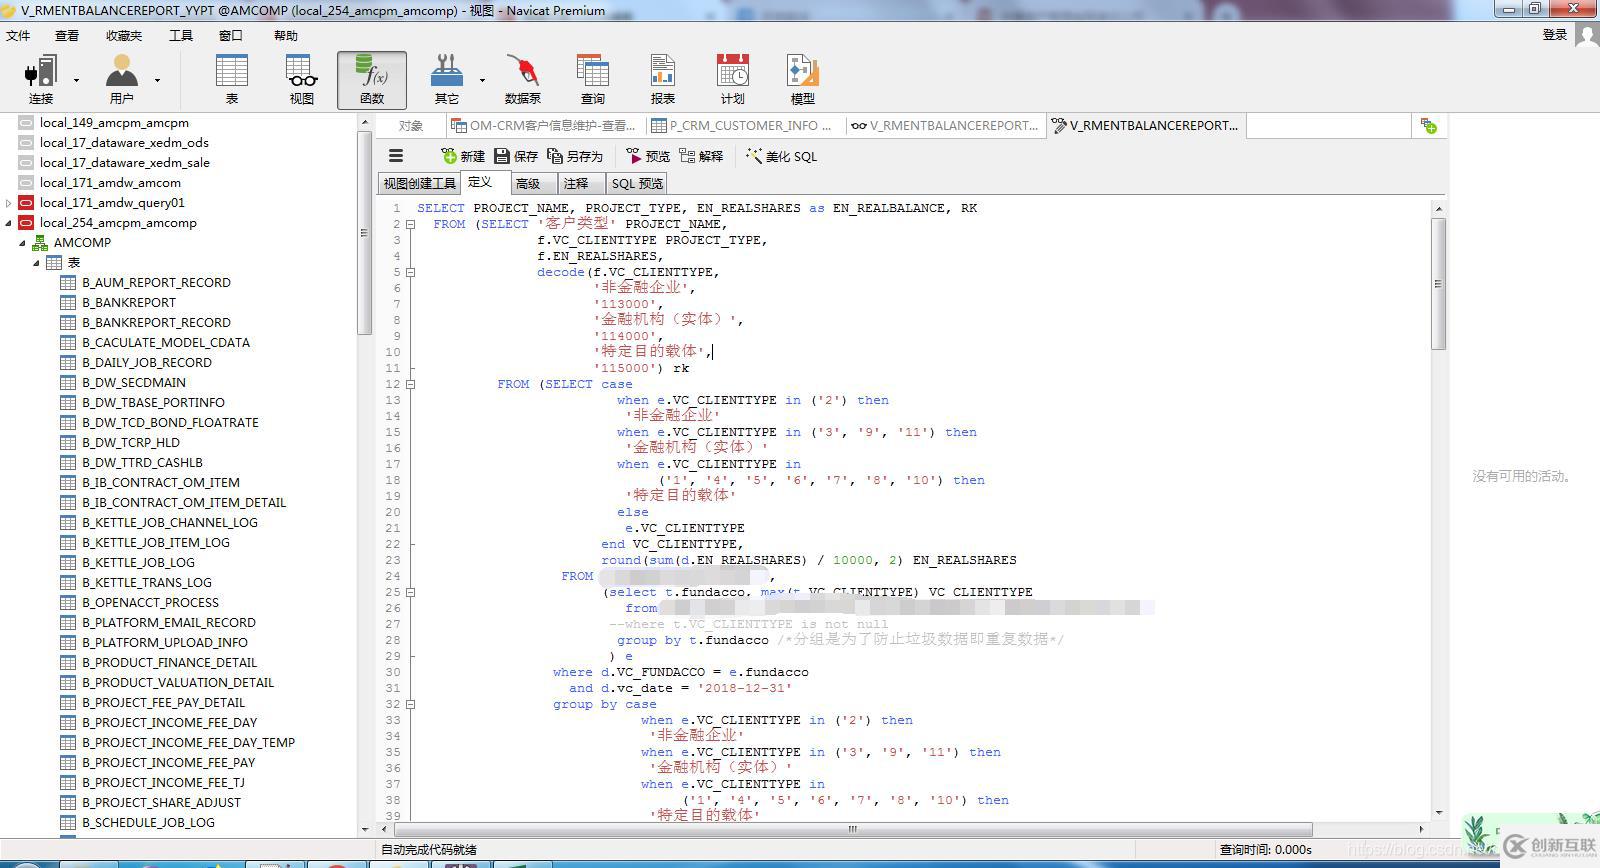Toggle the code fold at line 32
Image resolution: width=1600 pixels, height=868 pixels.
click(410, 704)
